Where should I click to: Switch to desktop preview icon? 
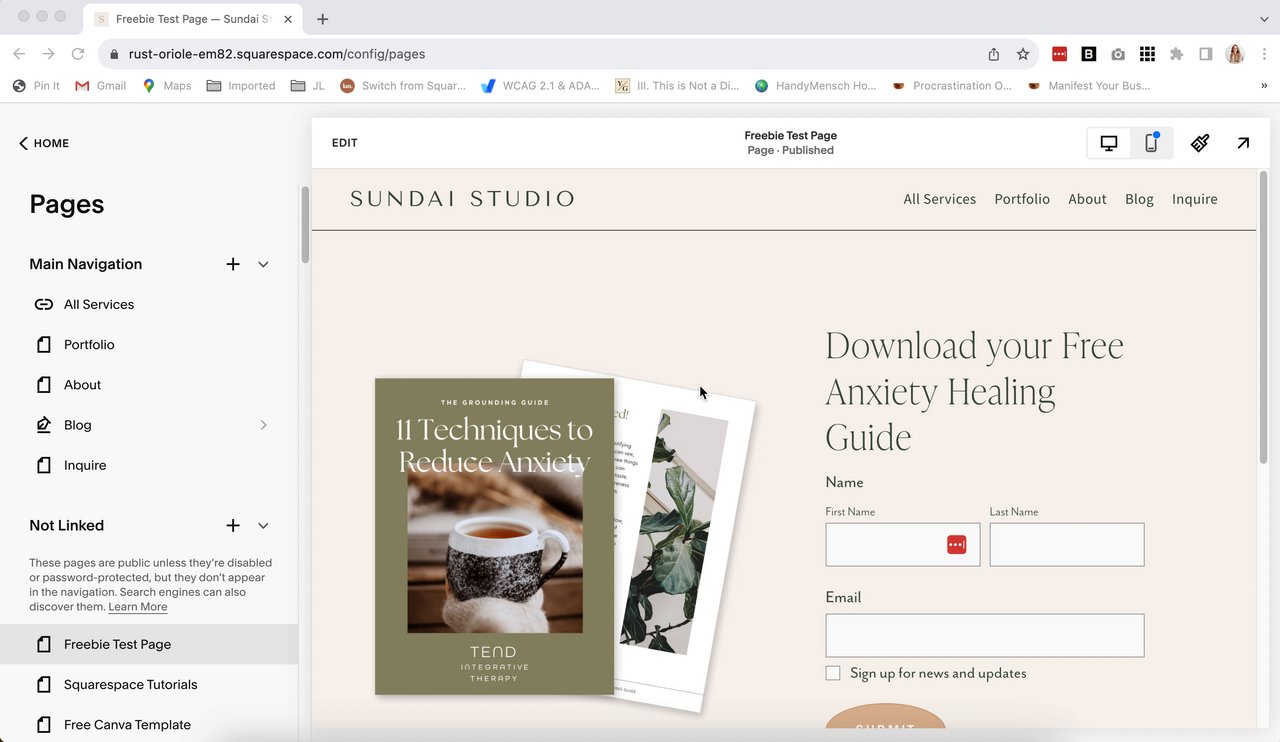(x=1109, y=143)
